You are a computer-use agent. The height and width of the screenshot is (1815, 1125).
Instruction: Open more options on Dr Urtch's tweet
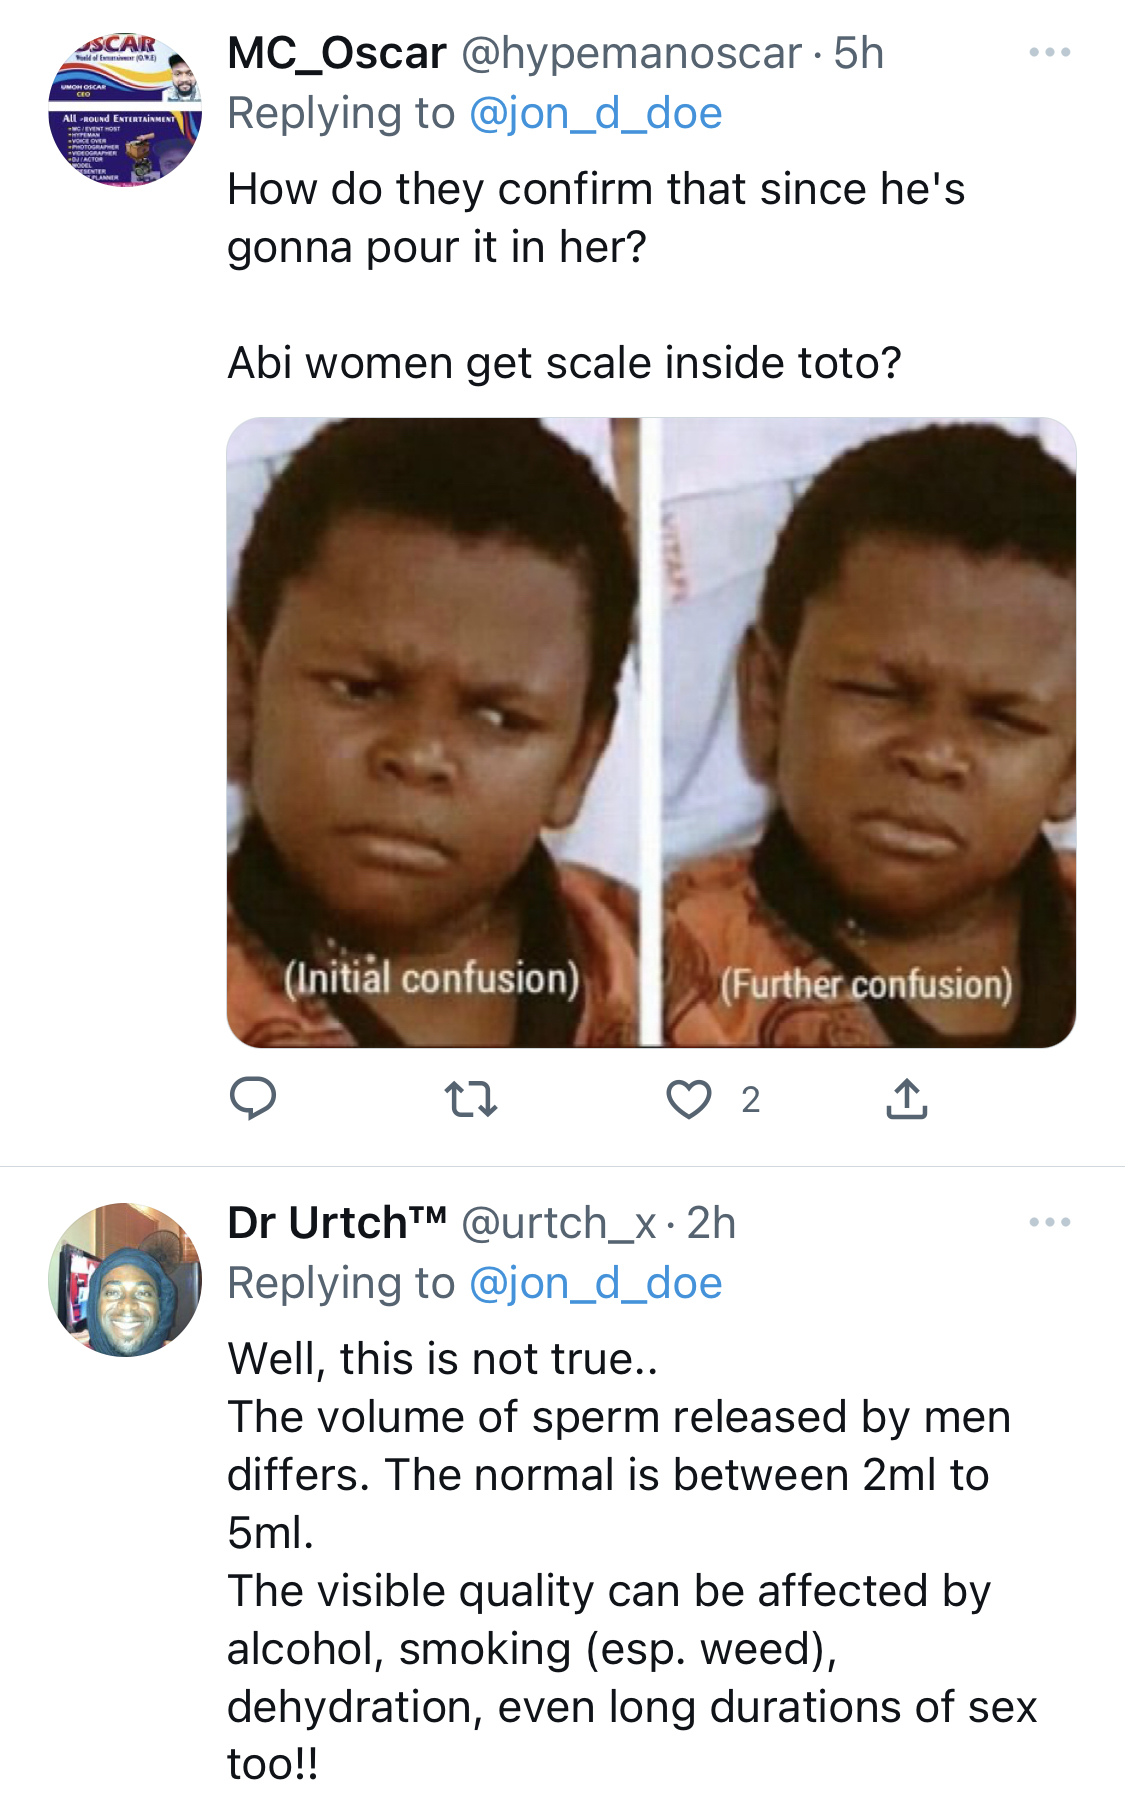coord(1050,1222)
